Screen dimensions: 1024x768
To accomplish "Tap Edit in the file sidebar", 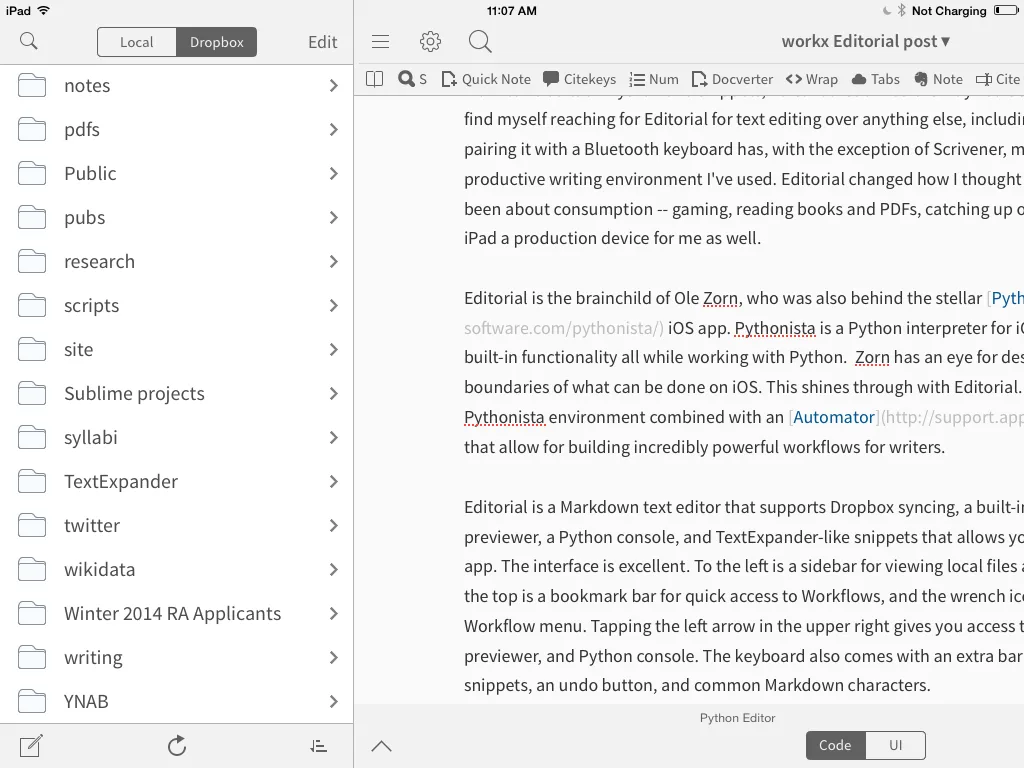I will point(323,42).
